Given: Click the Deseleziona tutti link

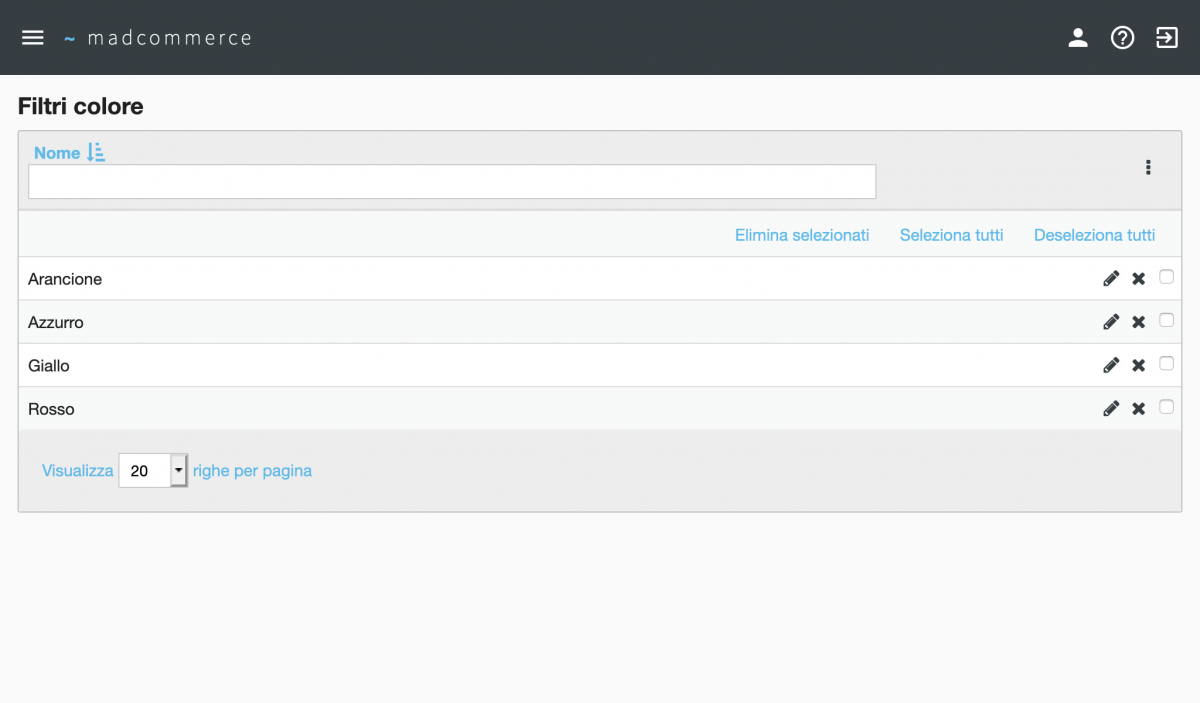Looking at the screenshot, I should (x=1094, y=235).
